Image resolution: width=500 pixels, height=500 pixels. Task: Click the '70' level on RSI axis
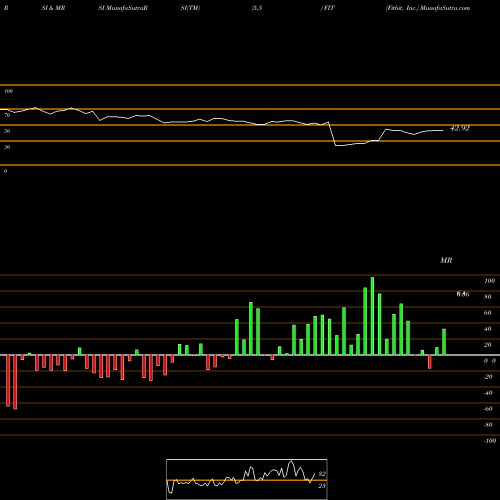point(7,115)
